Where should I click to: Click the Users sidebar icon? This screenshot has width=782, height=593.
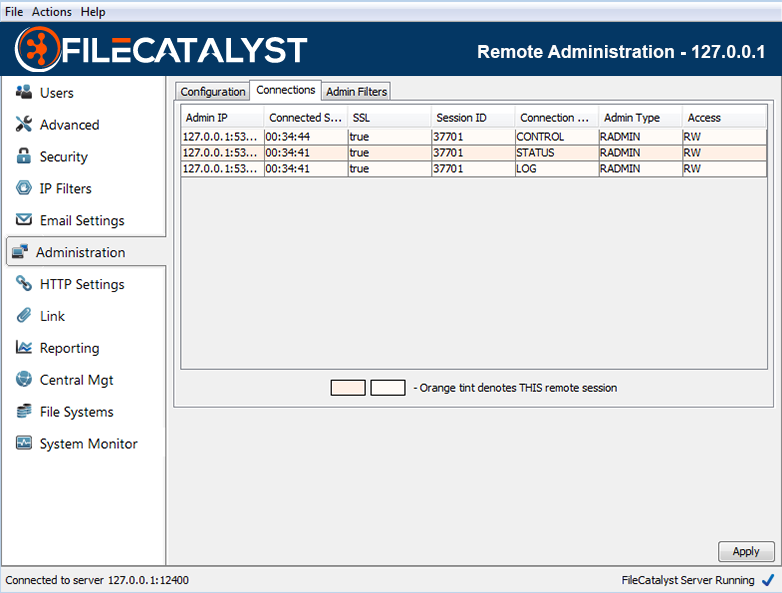point(23,92)
